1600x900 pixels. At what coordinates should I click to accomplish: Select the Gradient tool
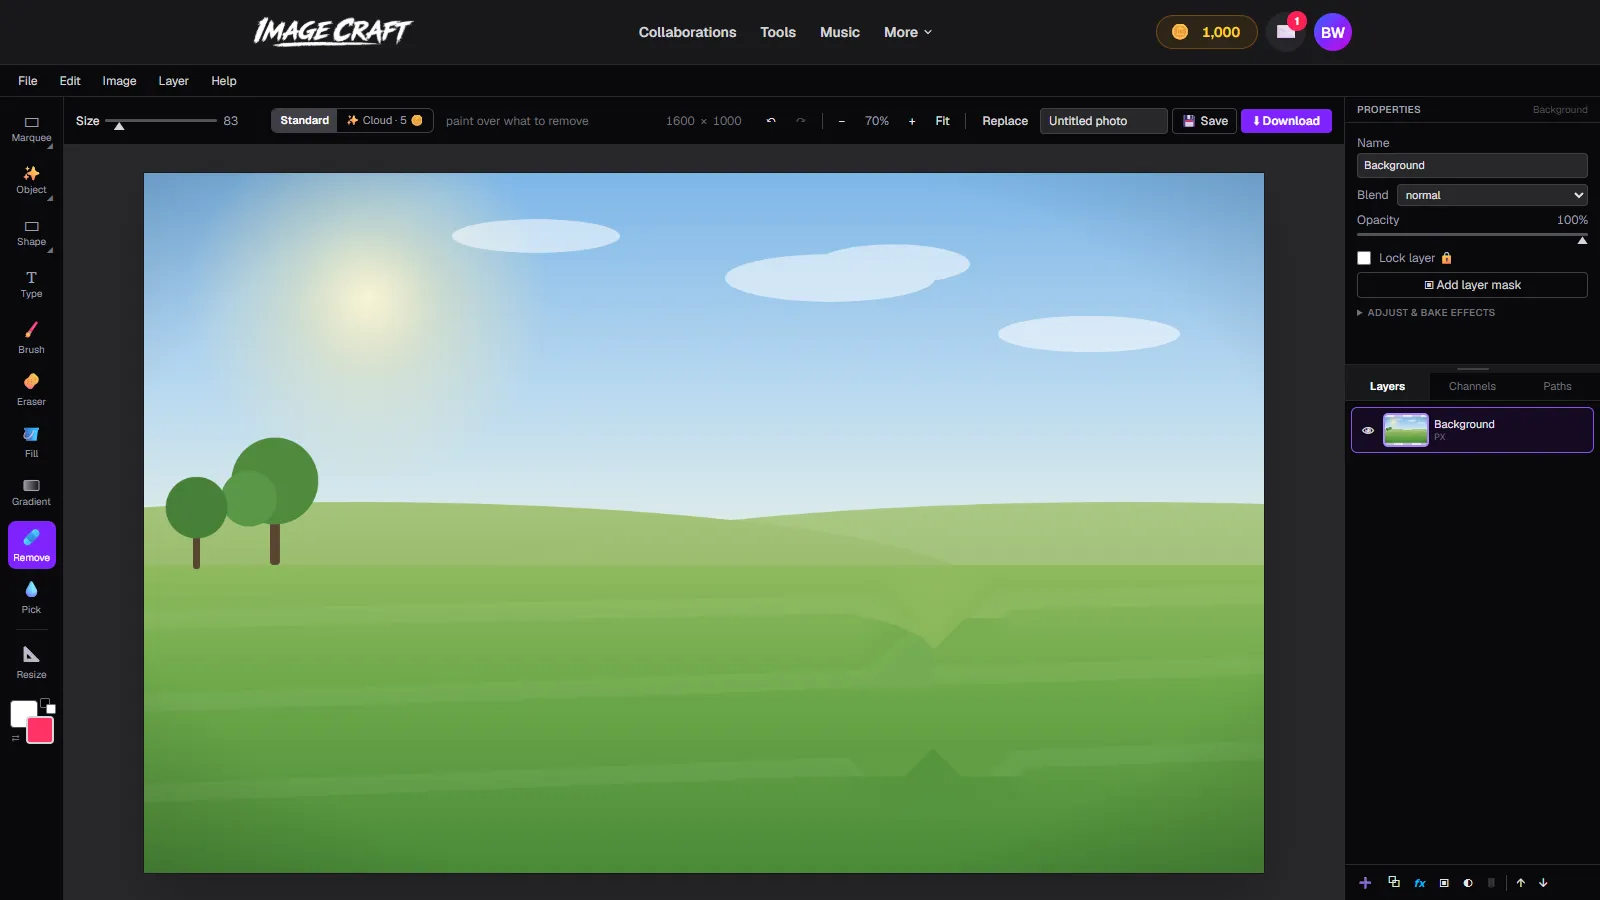pos(31,493)
